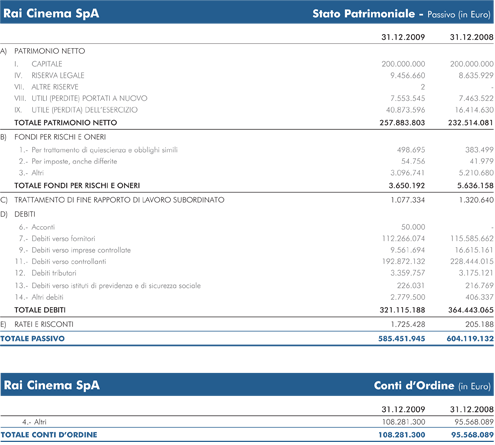
Task: Select the 'RATEI E RISCONTI' row label
Action: tap(44, 325)
